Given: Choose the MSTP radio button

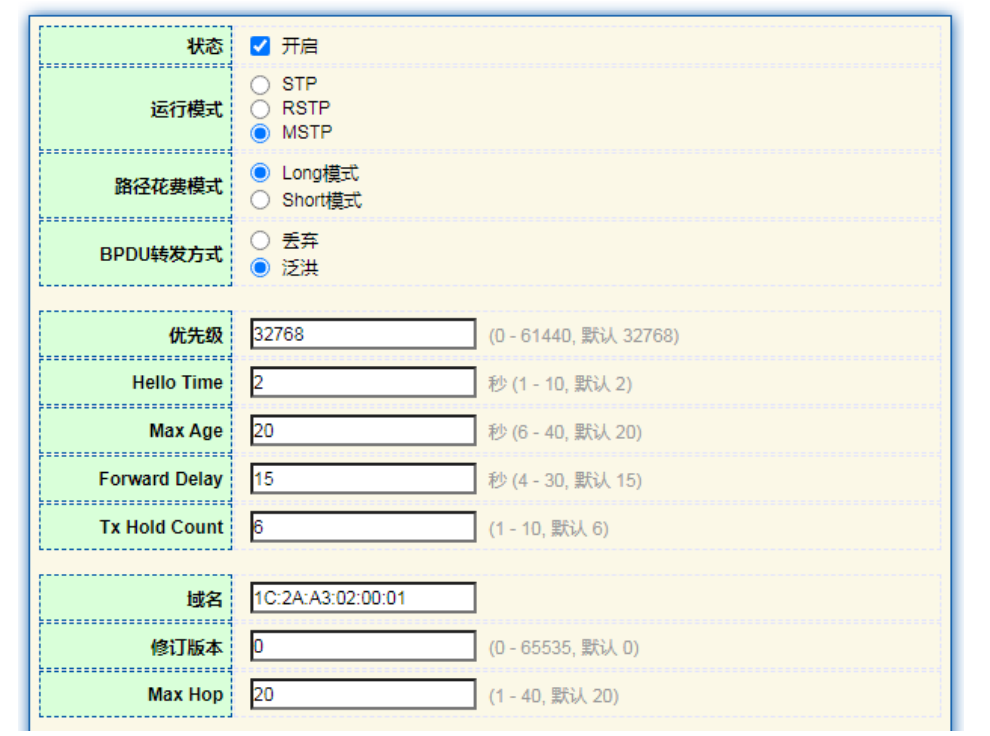Looking at the screenshot, I should (260, 133).
